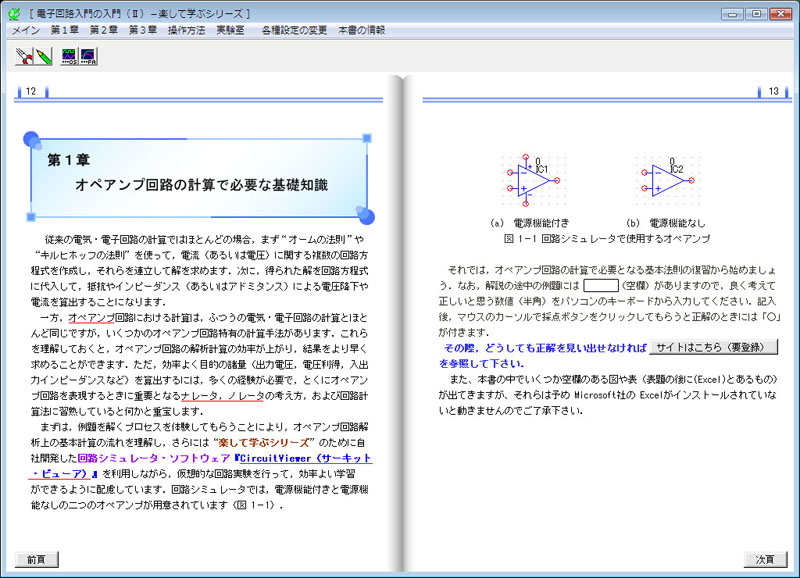Go to previous page with 前頁 button

pos(37,559)
